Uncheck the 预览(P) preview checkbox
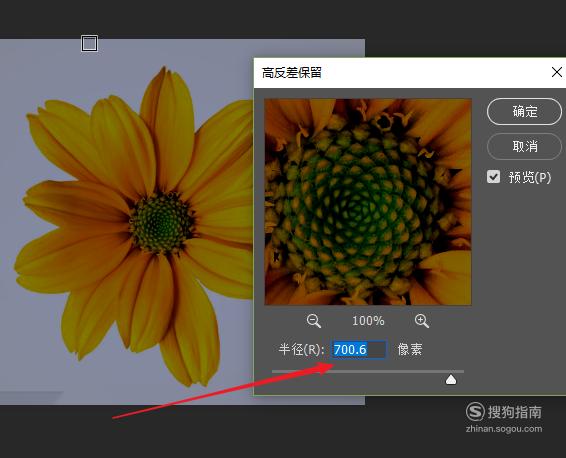 (x=493, y=177)
